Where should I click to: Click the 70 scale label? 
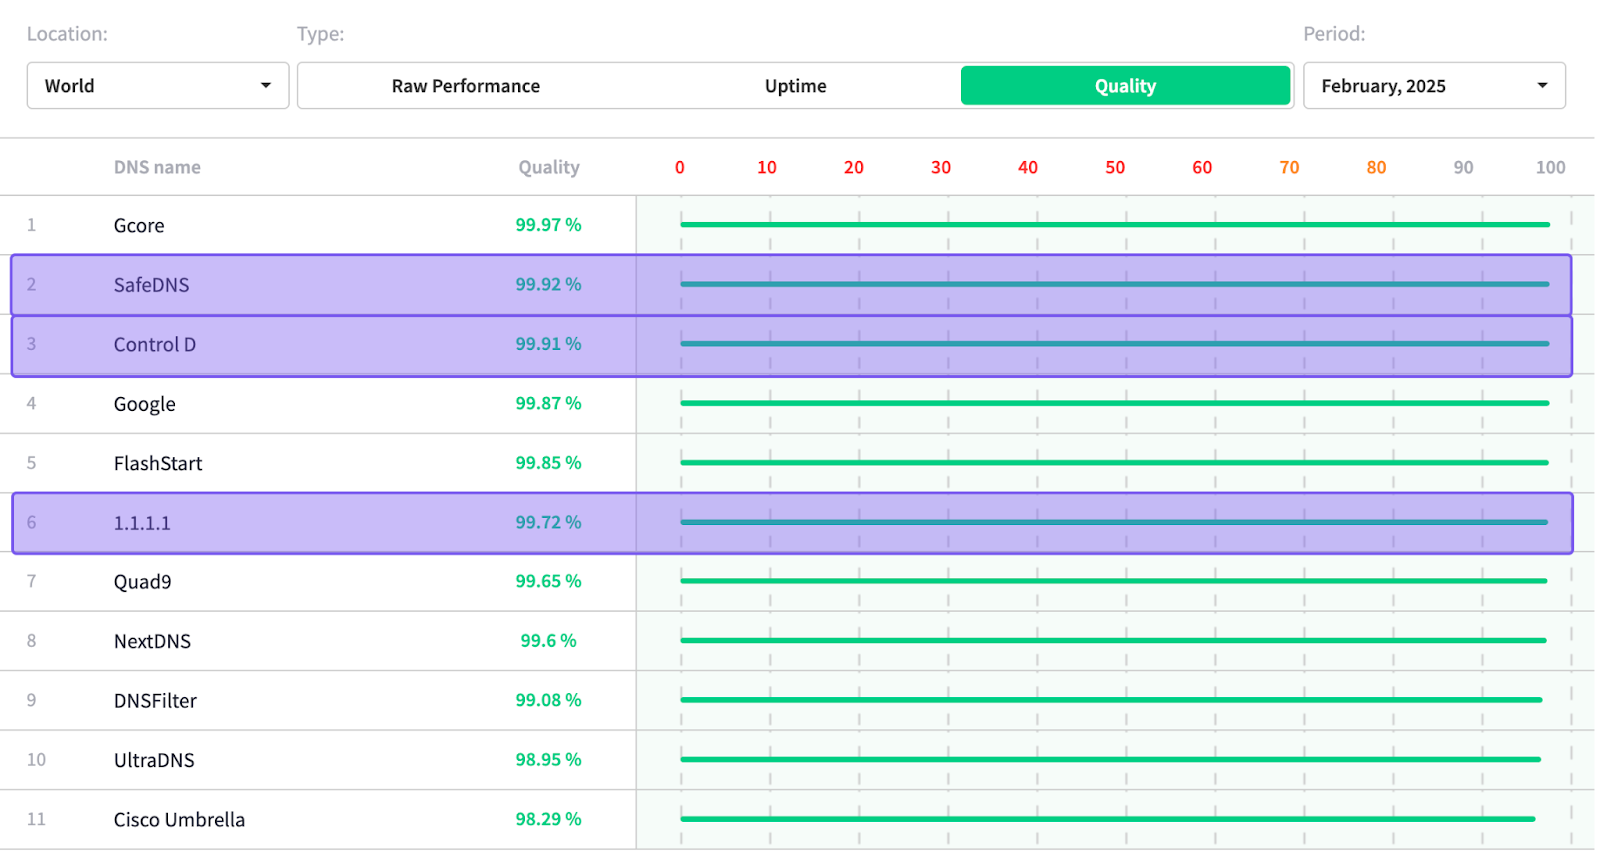pos(1289,167)
